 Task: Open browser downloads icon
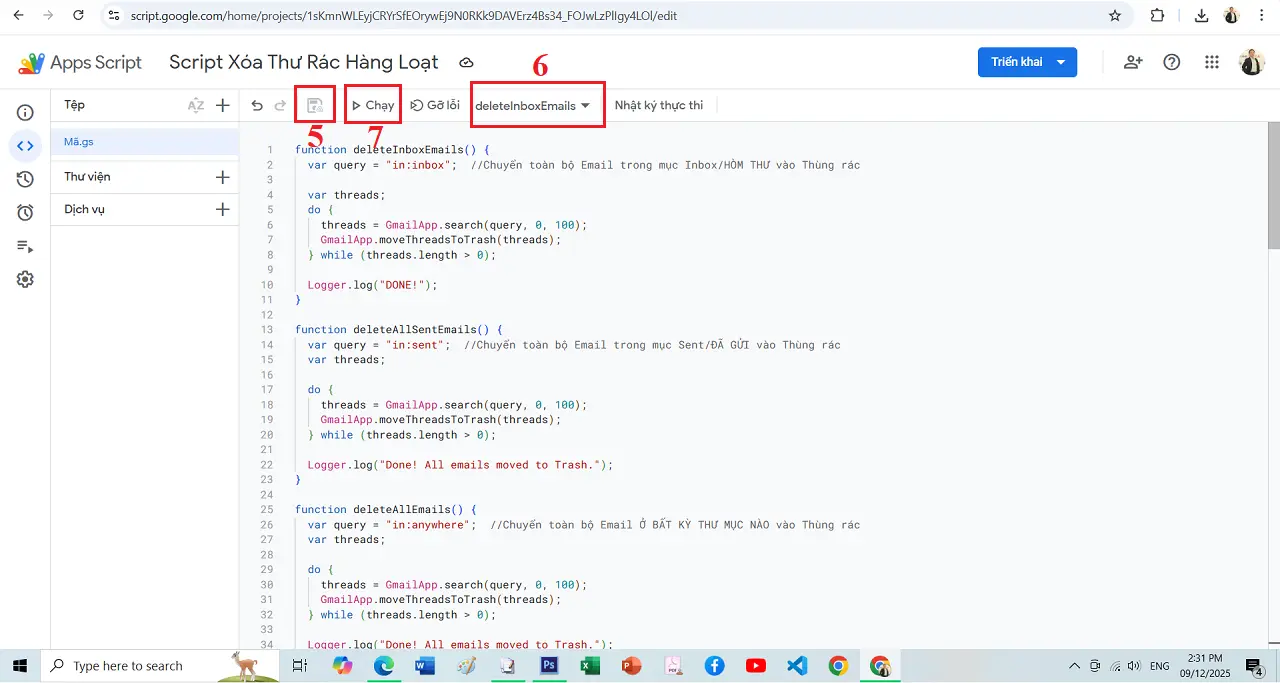point(1201,16)
